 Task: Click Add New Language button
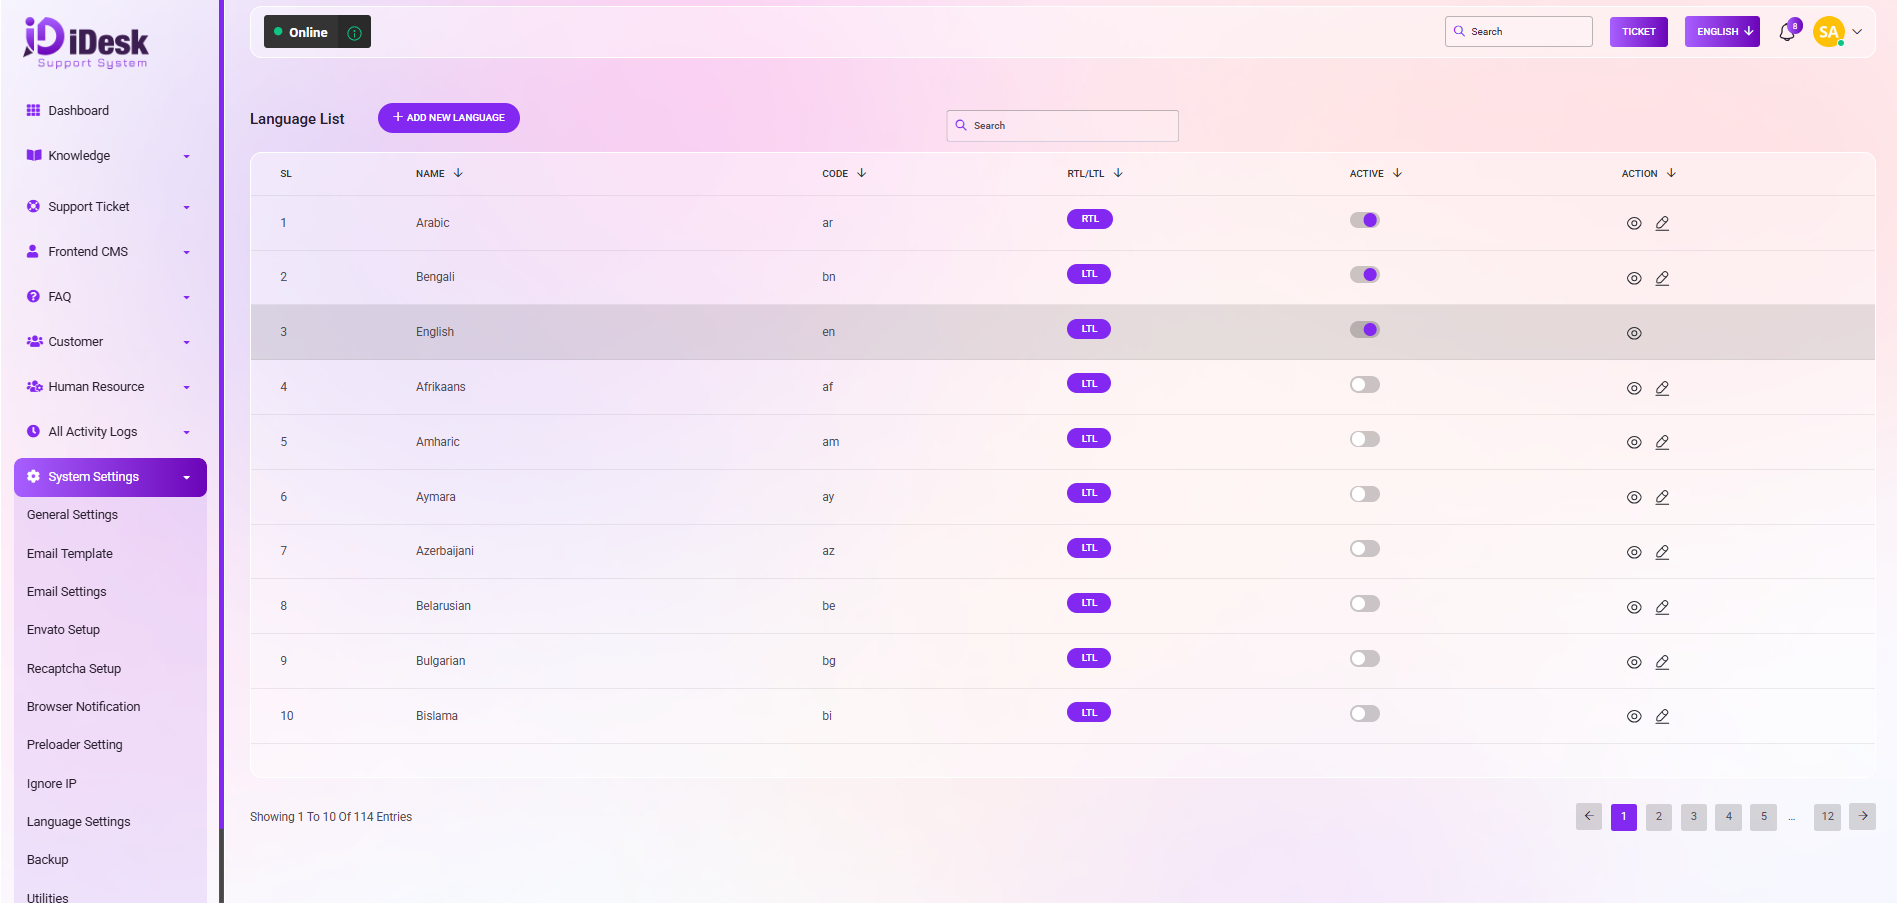(x=449, y=118)
